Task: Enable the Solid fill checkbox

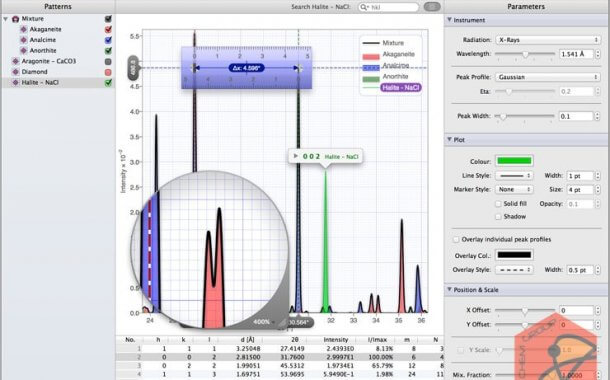Action: tap(498, 204)
